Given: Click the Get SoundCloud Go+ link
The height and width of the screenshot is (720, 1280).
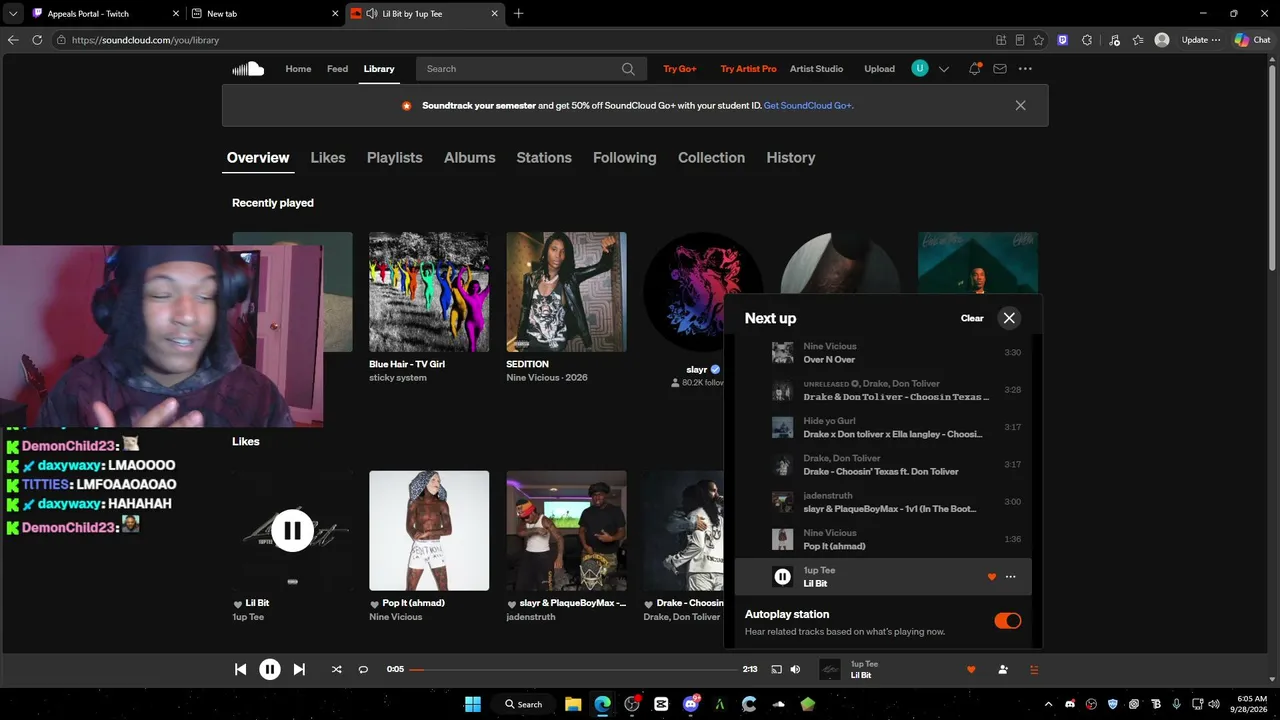Looking at the screenshot, I should tap(808, 105).
